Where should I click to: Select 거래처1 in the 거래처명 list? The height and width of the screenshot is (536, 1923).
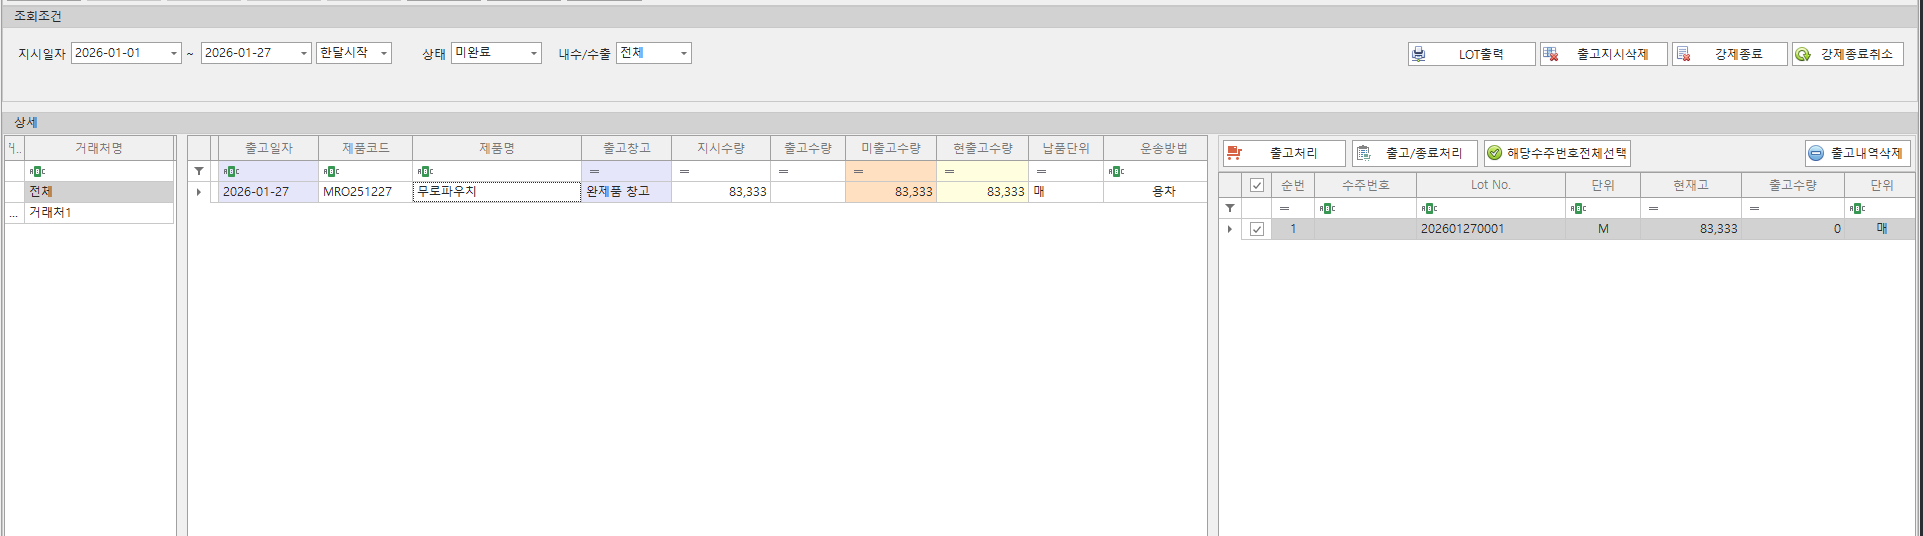98,213
